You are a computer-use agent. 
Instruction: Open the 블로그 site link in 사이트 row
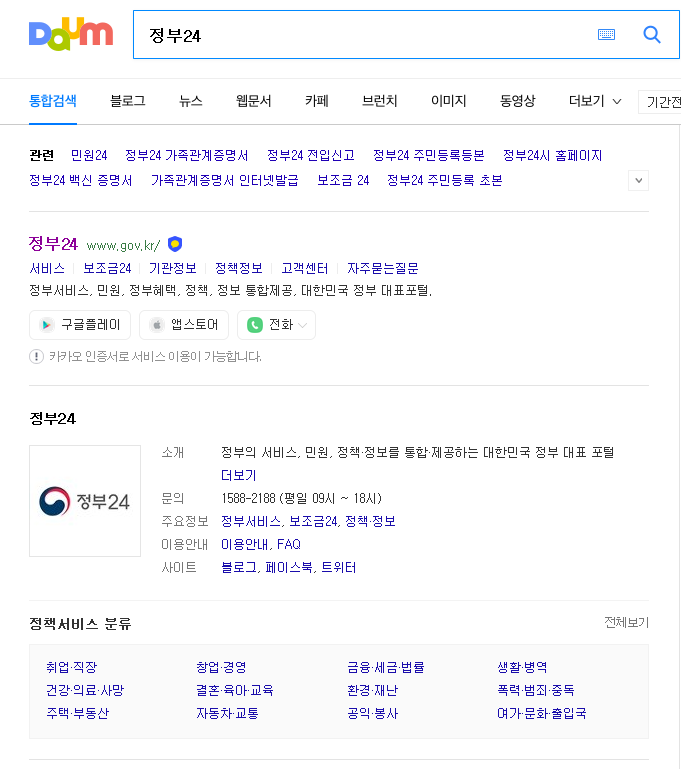point(239,567)
